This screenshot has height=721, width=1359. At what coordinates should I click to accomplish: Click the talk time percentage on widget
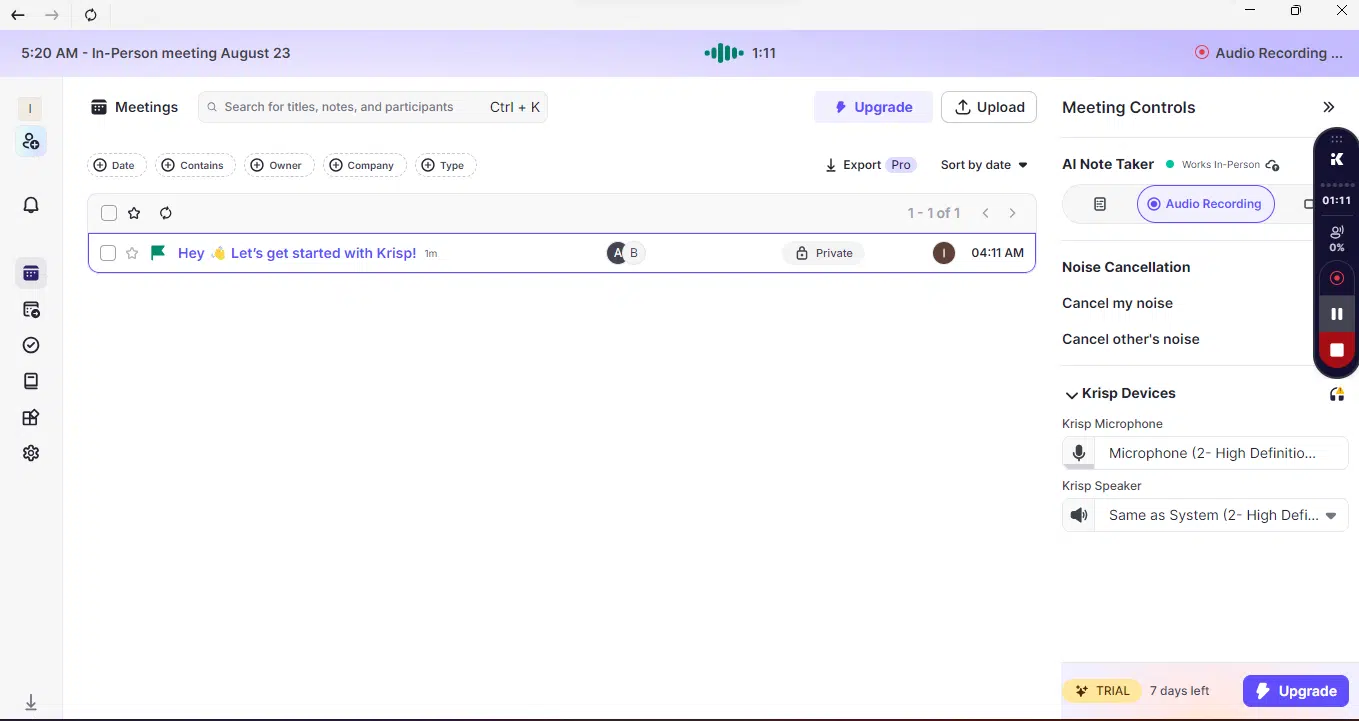tap(1336, 239)
